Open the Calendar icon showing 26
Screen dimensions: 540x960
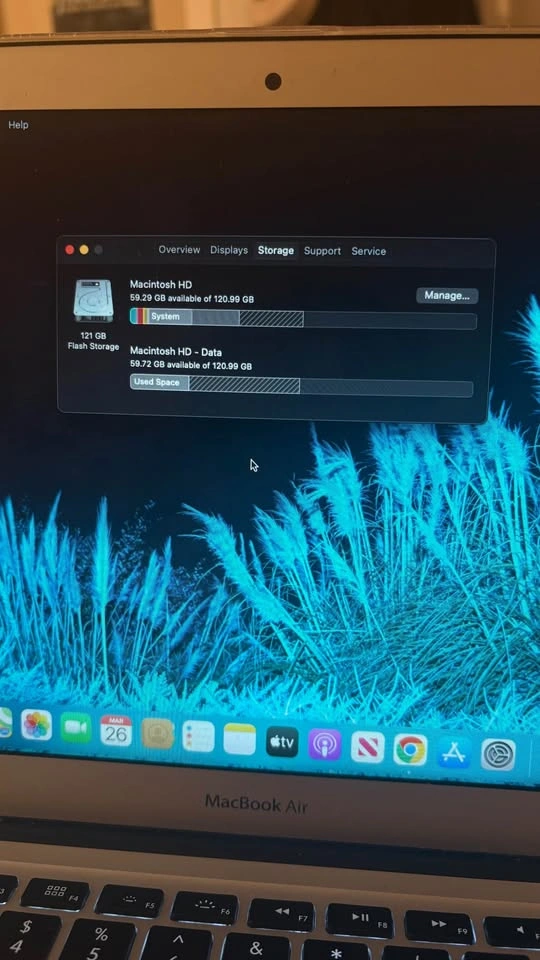pos(116,730)
